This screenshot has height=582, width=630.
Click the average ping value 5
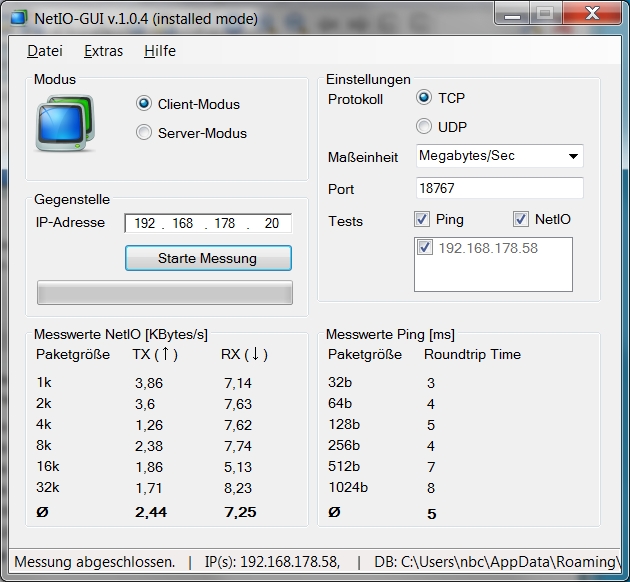pos(432,514)
